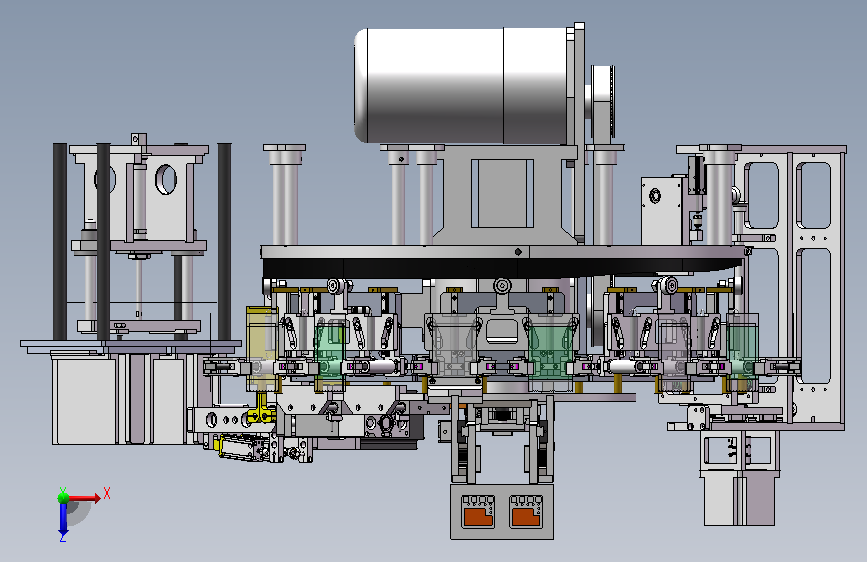Select the small pulley wheel right of the tank
867x562 pixels.
coord(603,103)
